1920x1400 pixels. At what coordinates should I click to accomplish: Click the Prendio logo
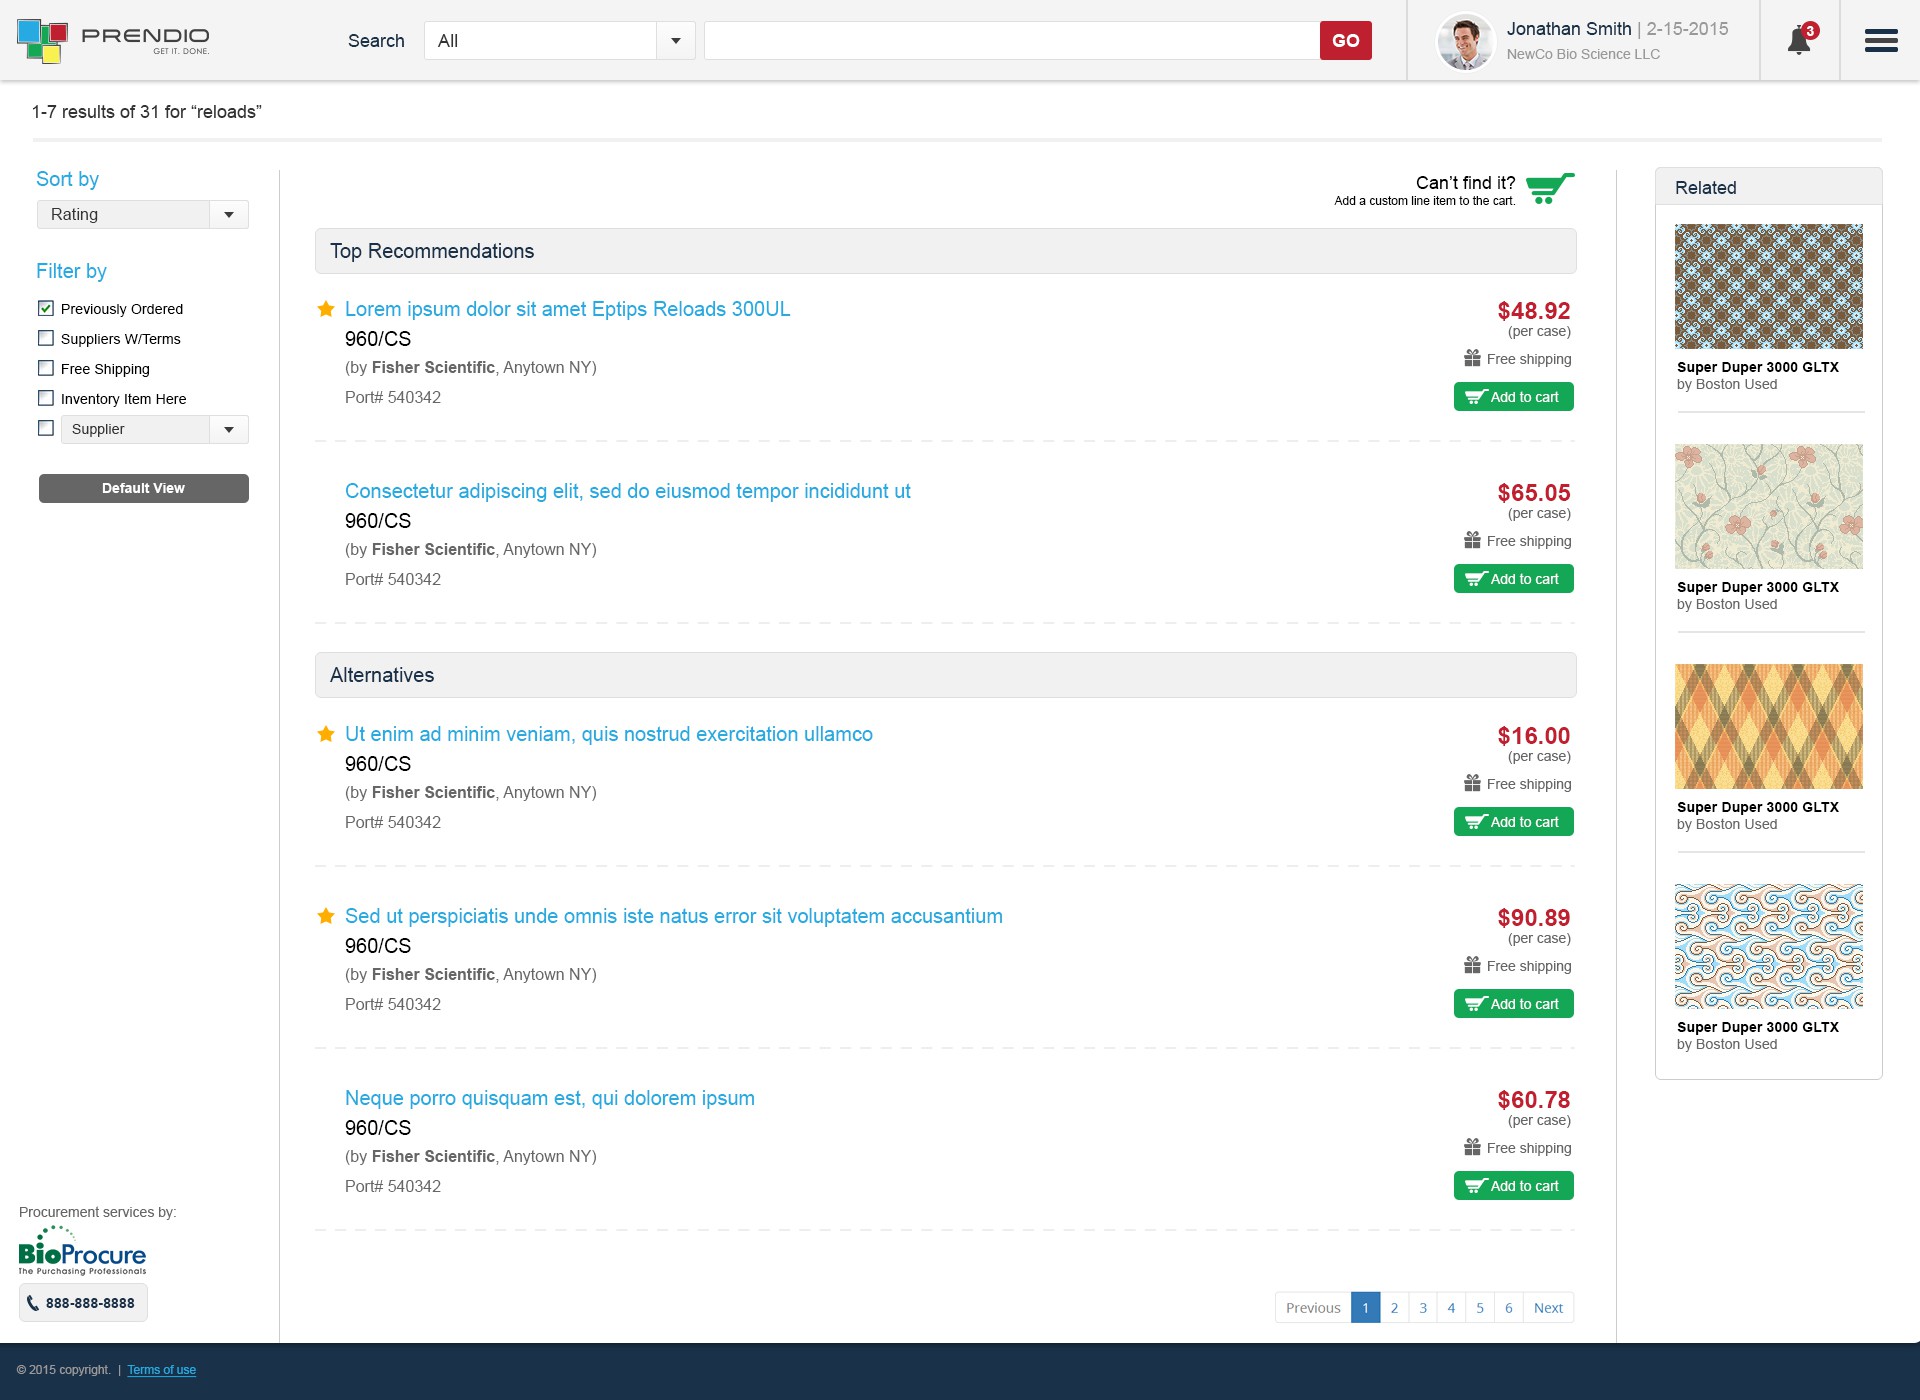coord(113,41)
